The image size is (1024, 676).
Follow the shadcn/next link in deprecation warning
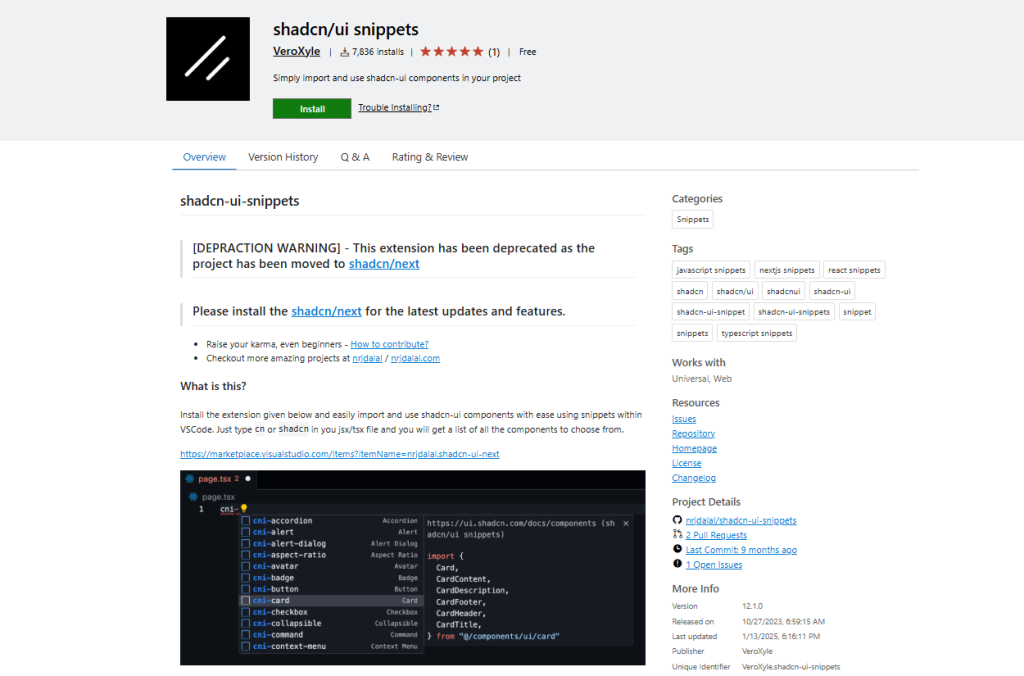coord(384,264)
